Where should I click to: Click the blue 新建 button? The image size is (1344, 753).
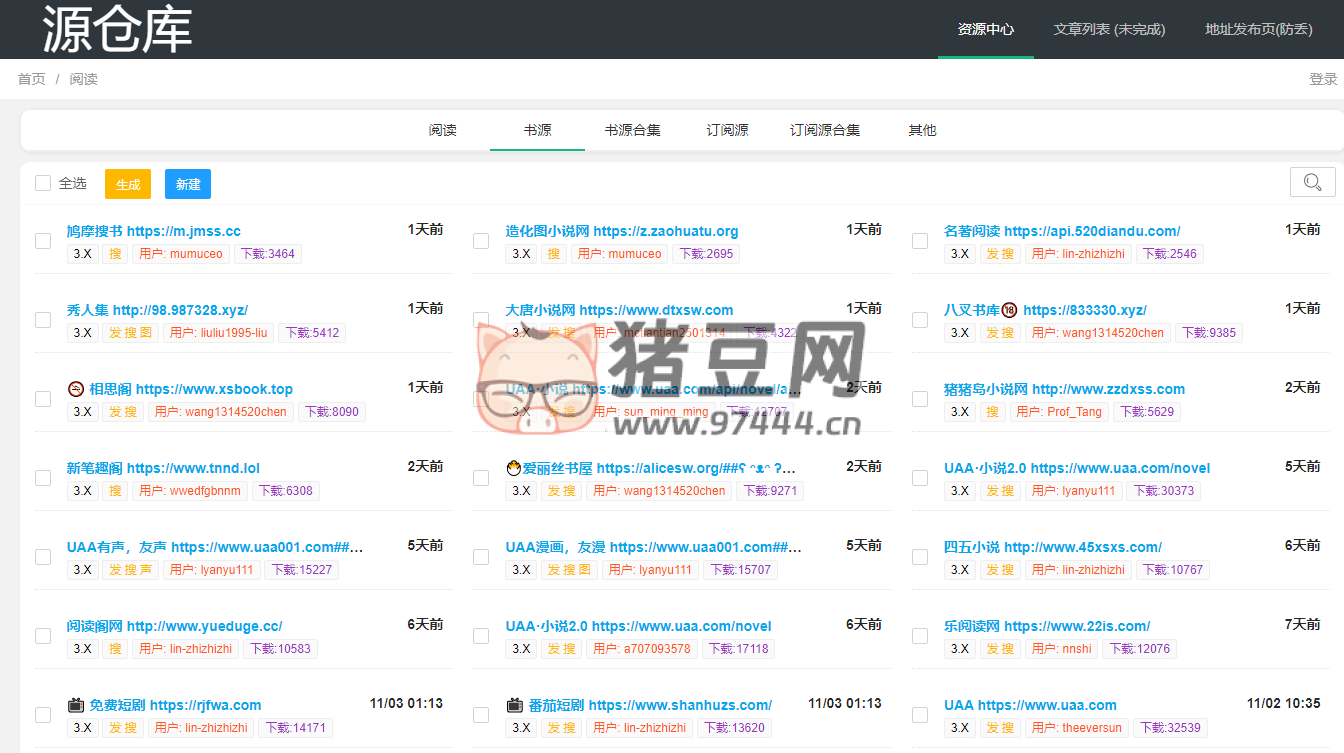coord(188,184)
